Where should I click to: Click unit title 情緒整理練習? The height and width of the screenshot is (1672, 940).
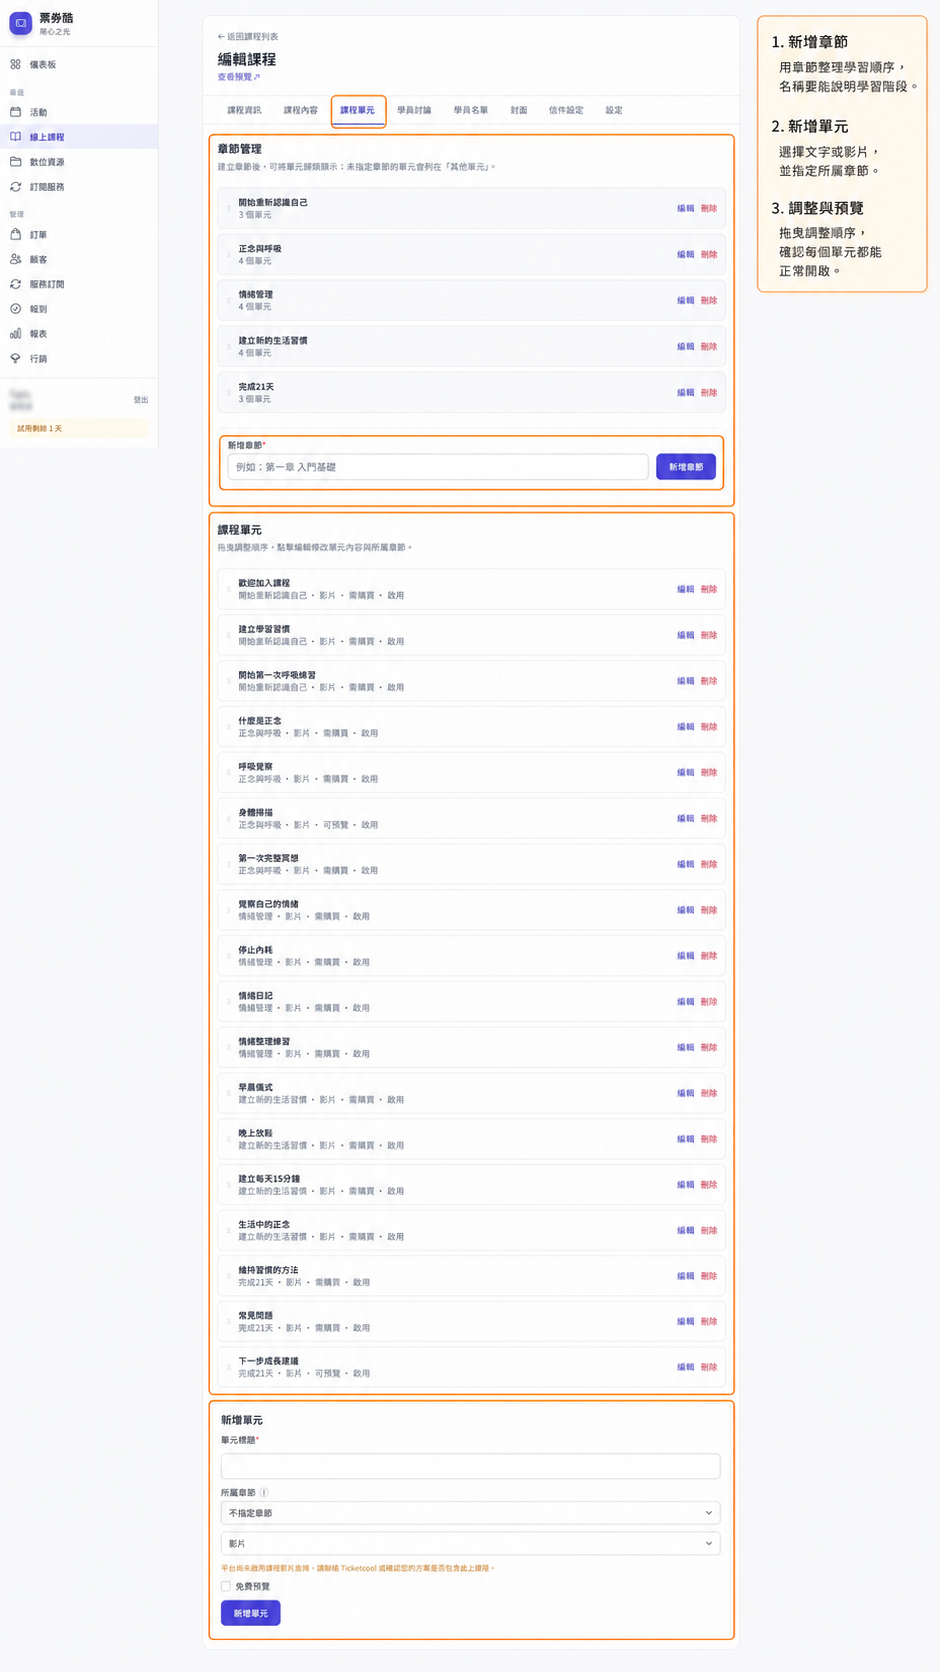tap(264, 1041)
